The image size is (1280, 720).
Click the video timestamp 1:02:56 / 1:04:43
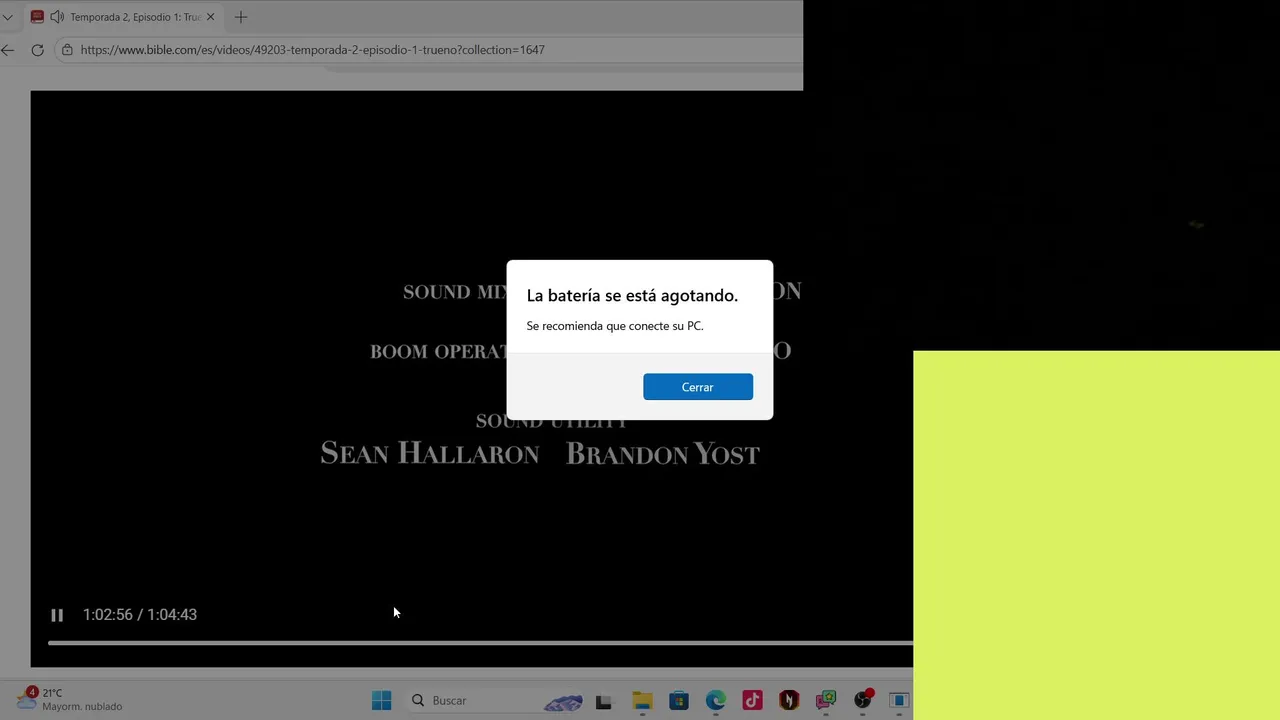[140, 615]
